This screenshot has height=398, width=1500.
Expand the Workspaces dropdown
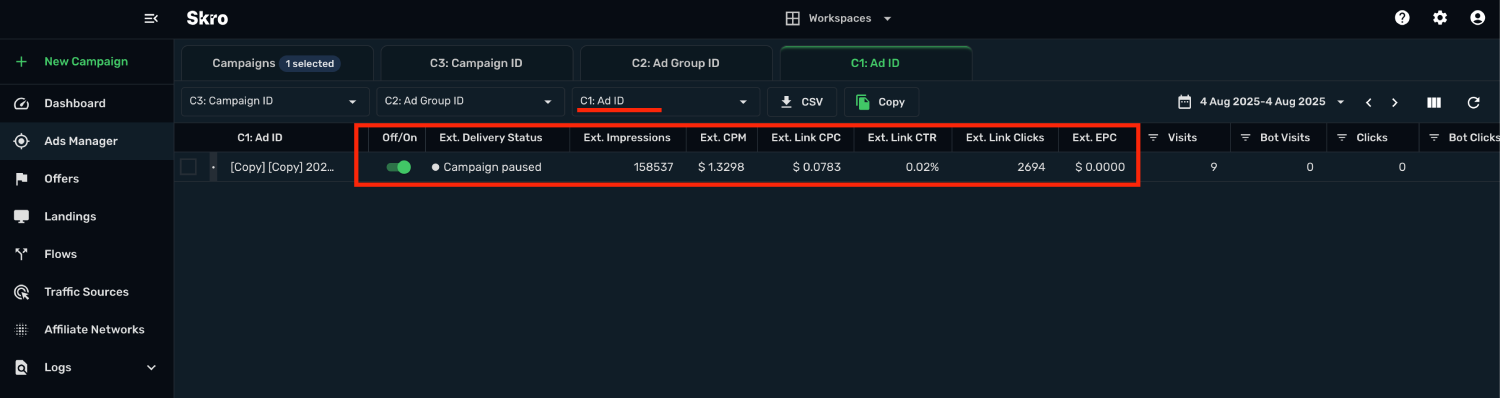[x=838, y=18]
